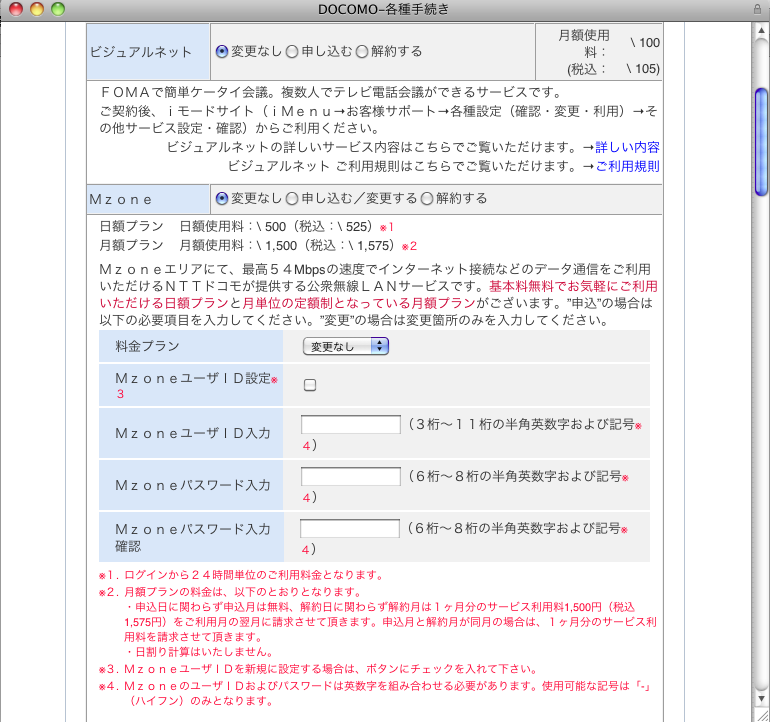Click footnote ※3 about ユーザID新規設定
This screenshot has height=722, width=770.
[x=318, y=669]
